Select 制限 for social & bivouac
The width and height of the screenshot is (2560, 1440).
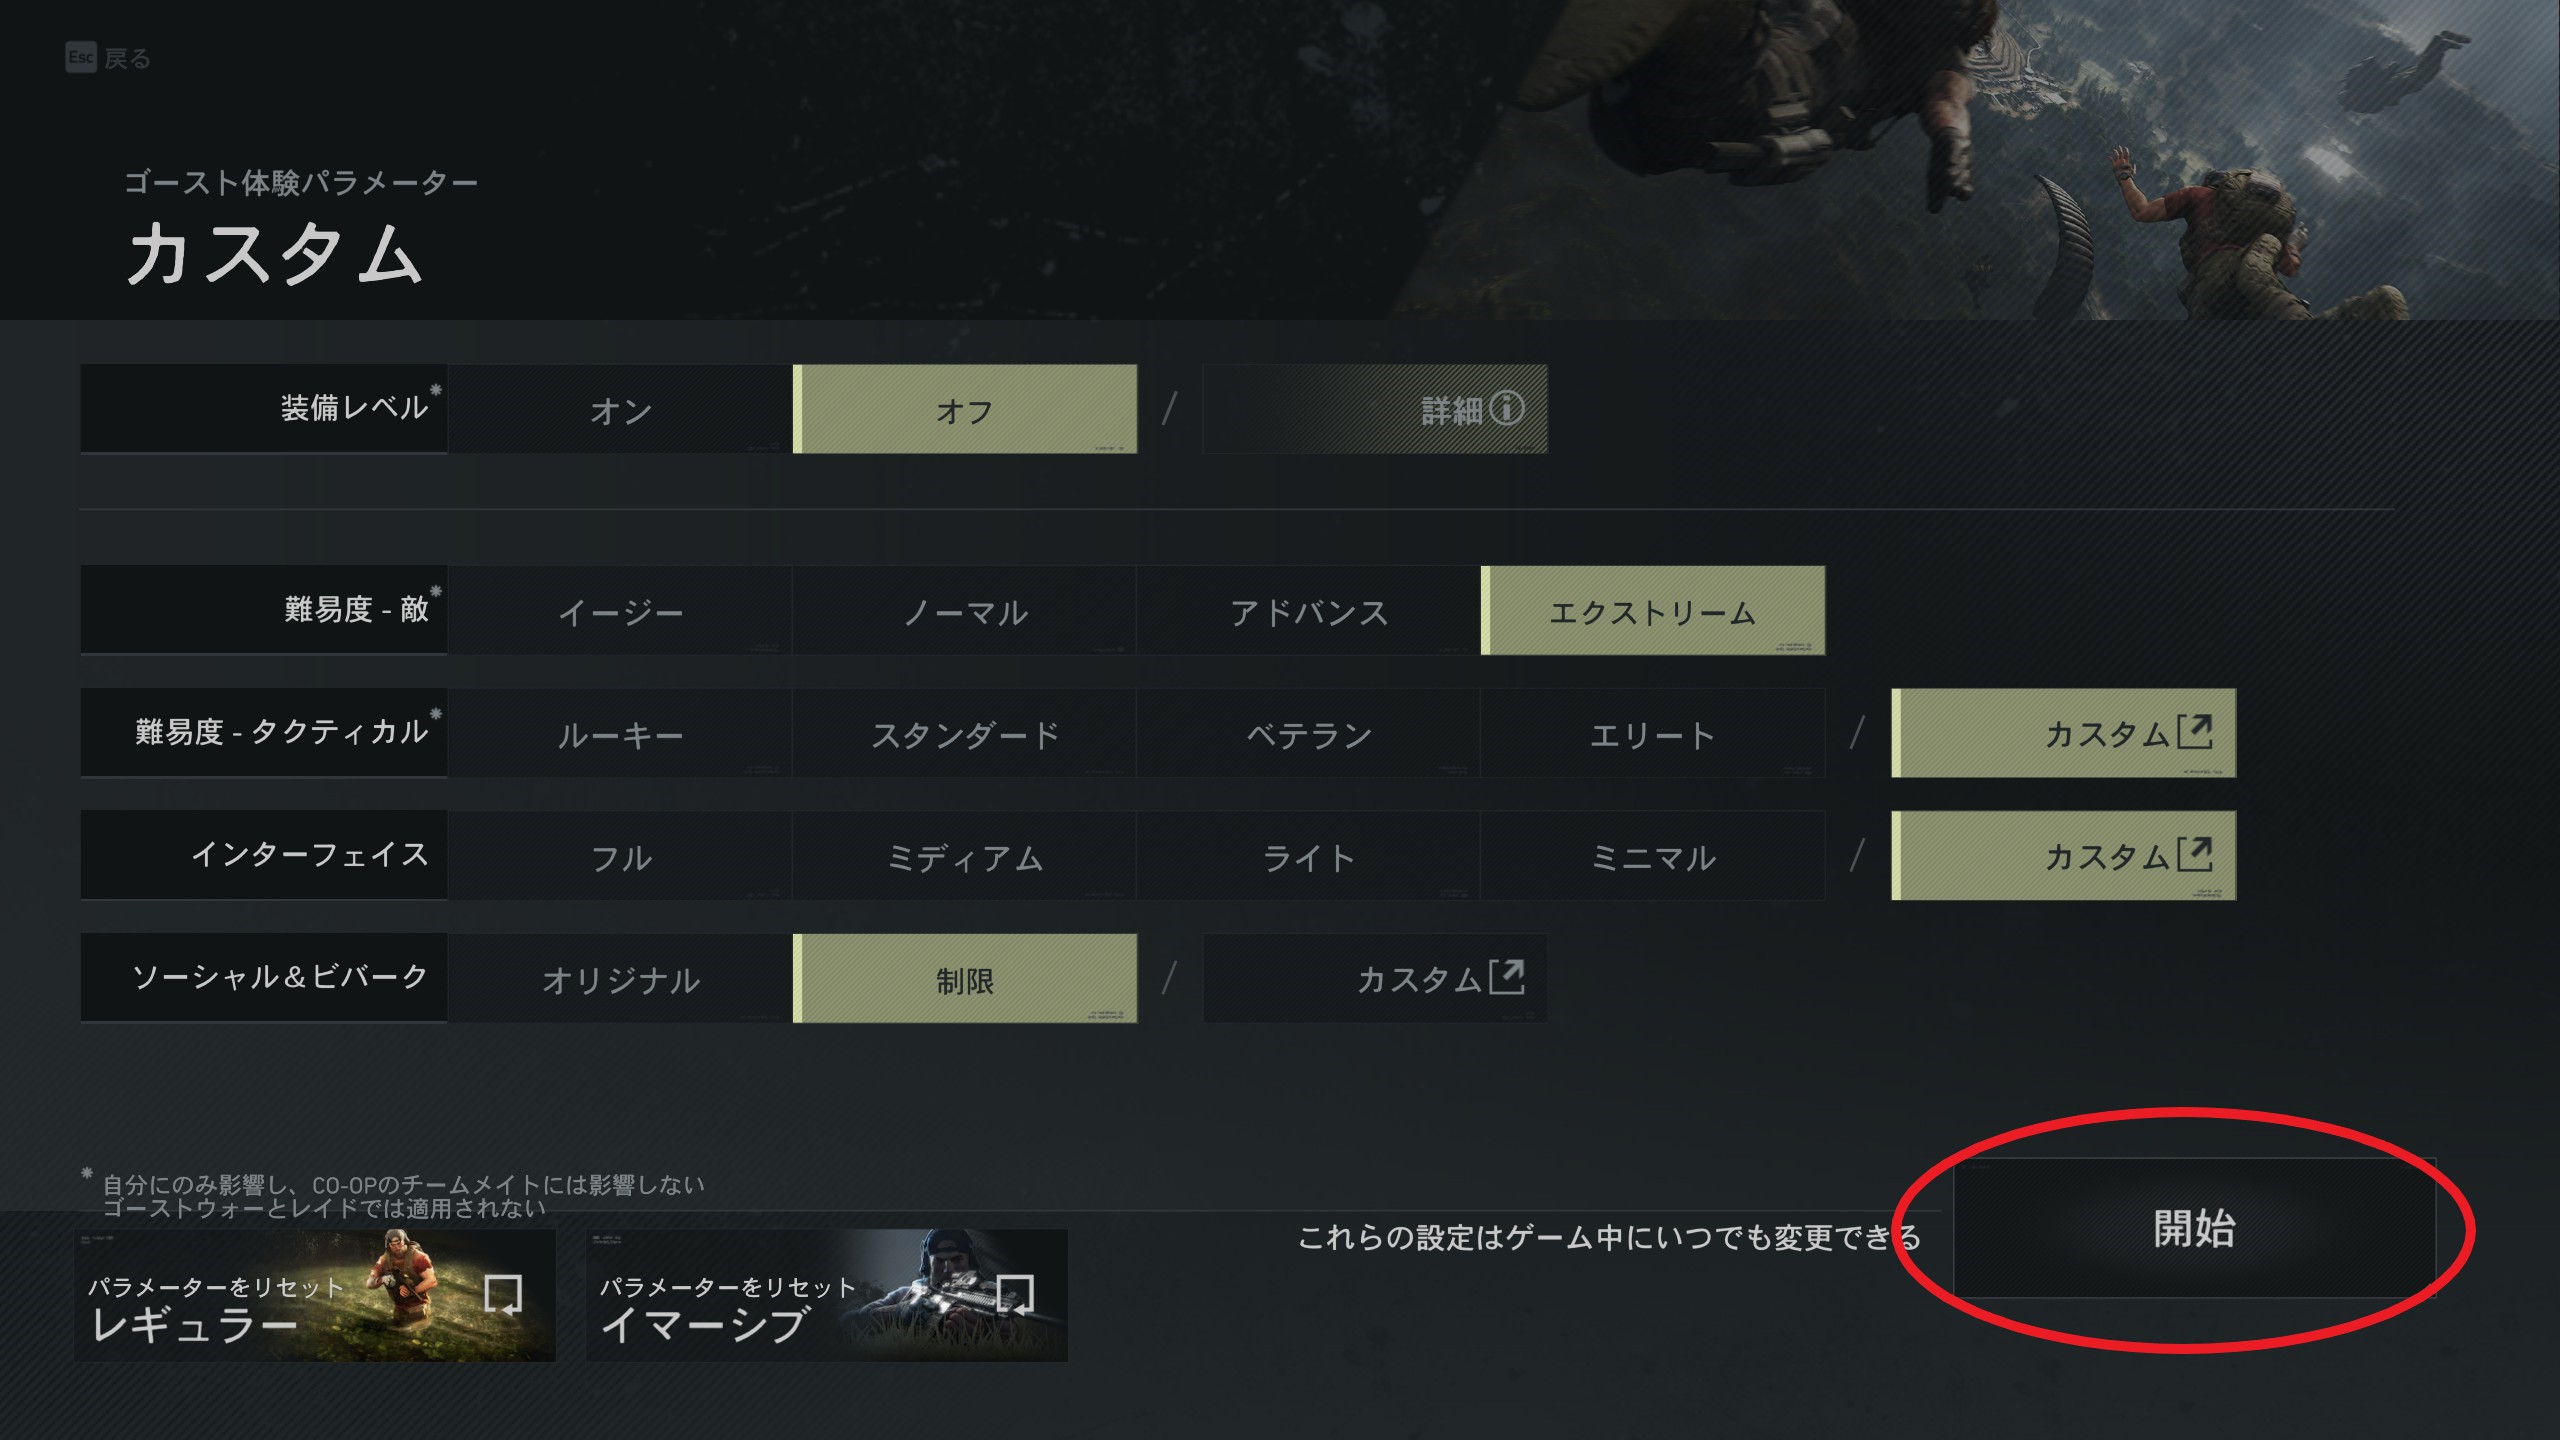[x=965, y=980]
